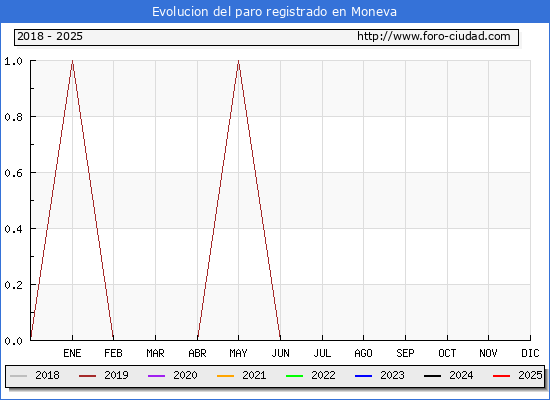Viewport: 550px width, 400px height.
Task: Click the 2025 legend label text
Action: point(530,375)
